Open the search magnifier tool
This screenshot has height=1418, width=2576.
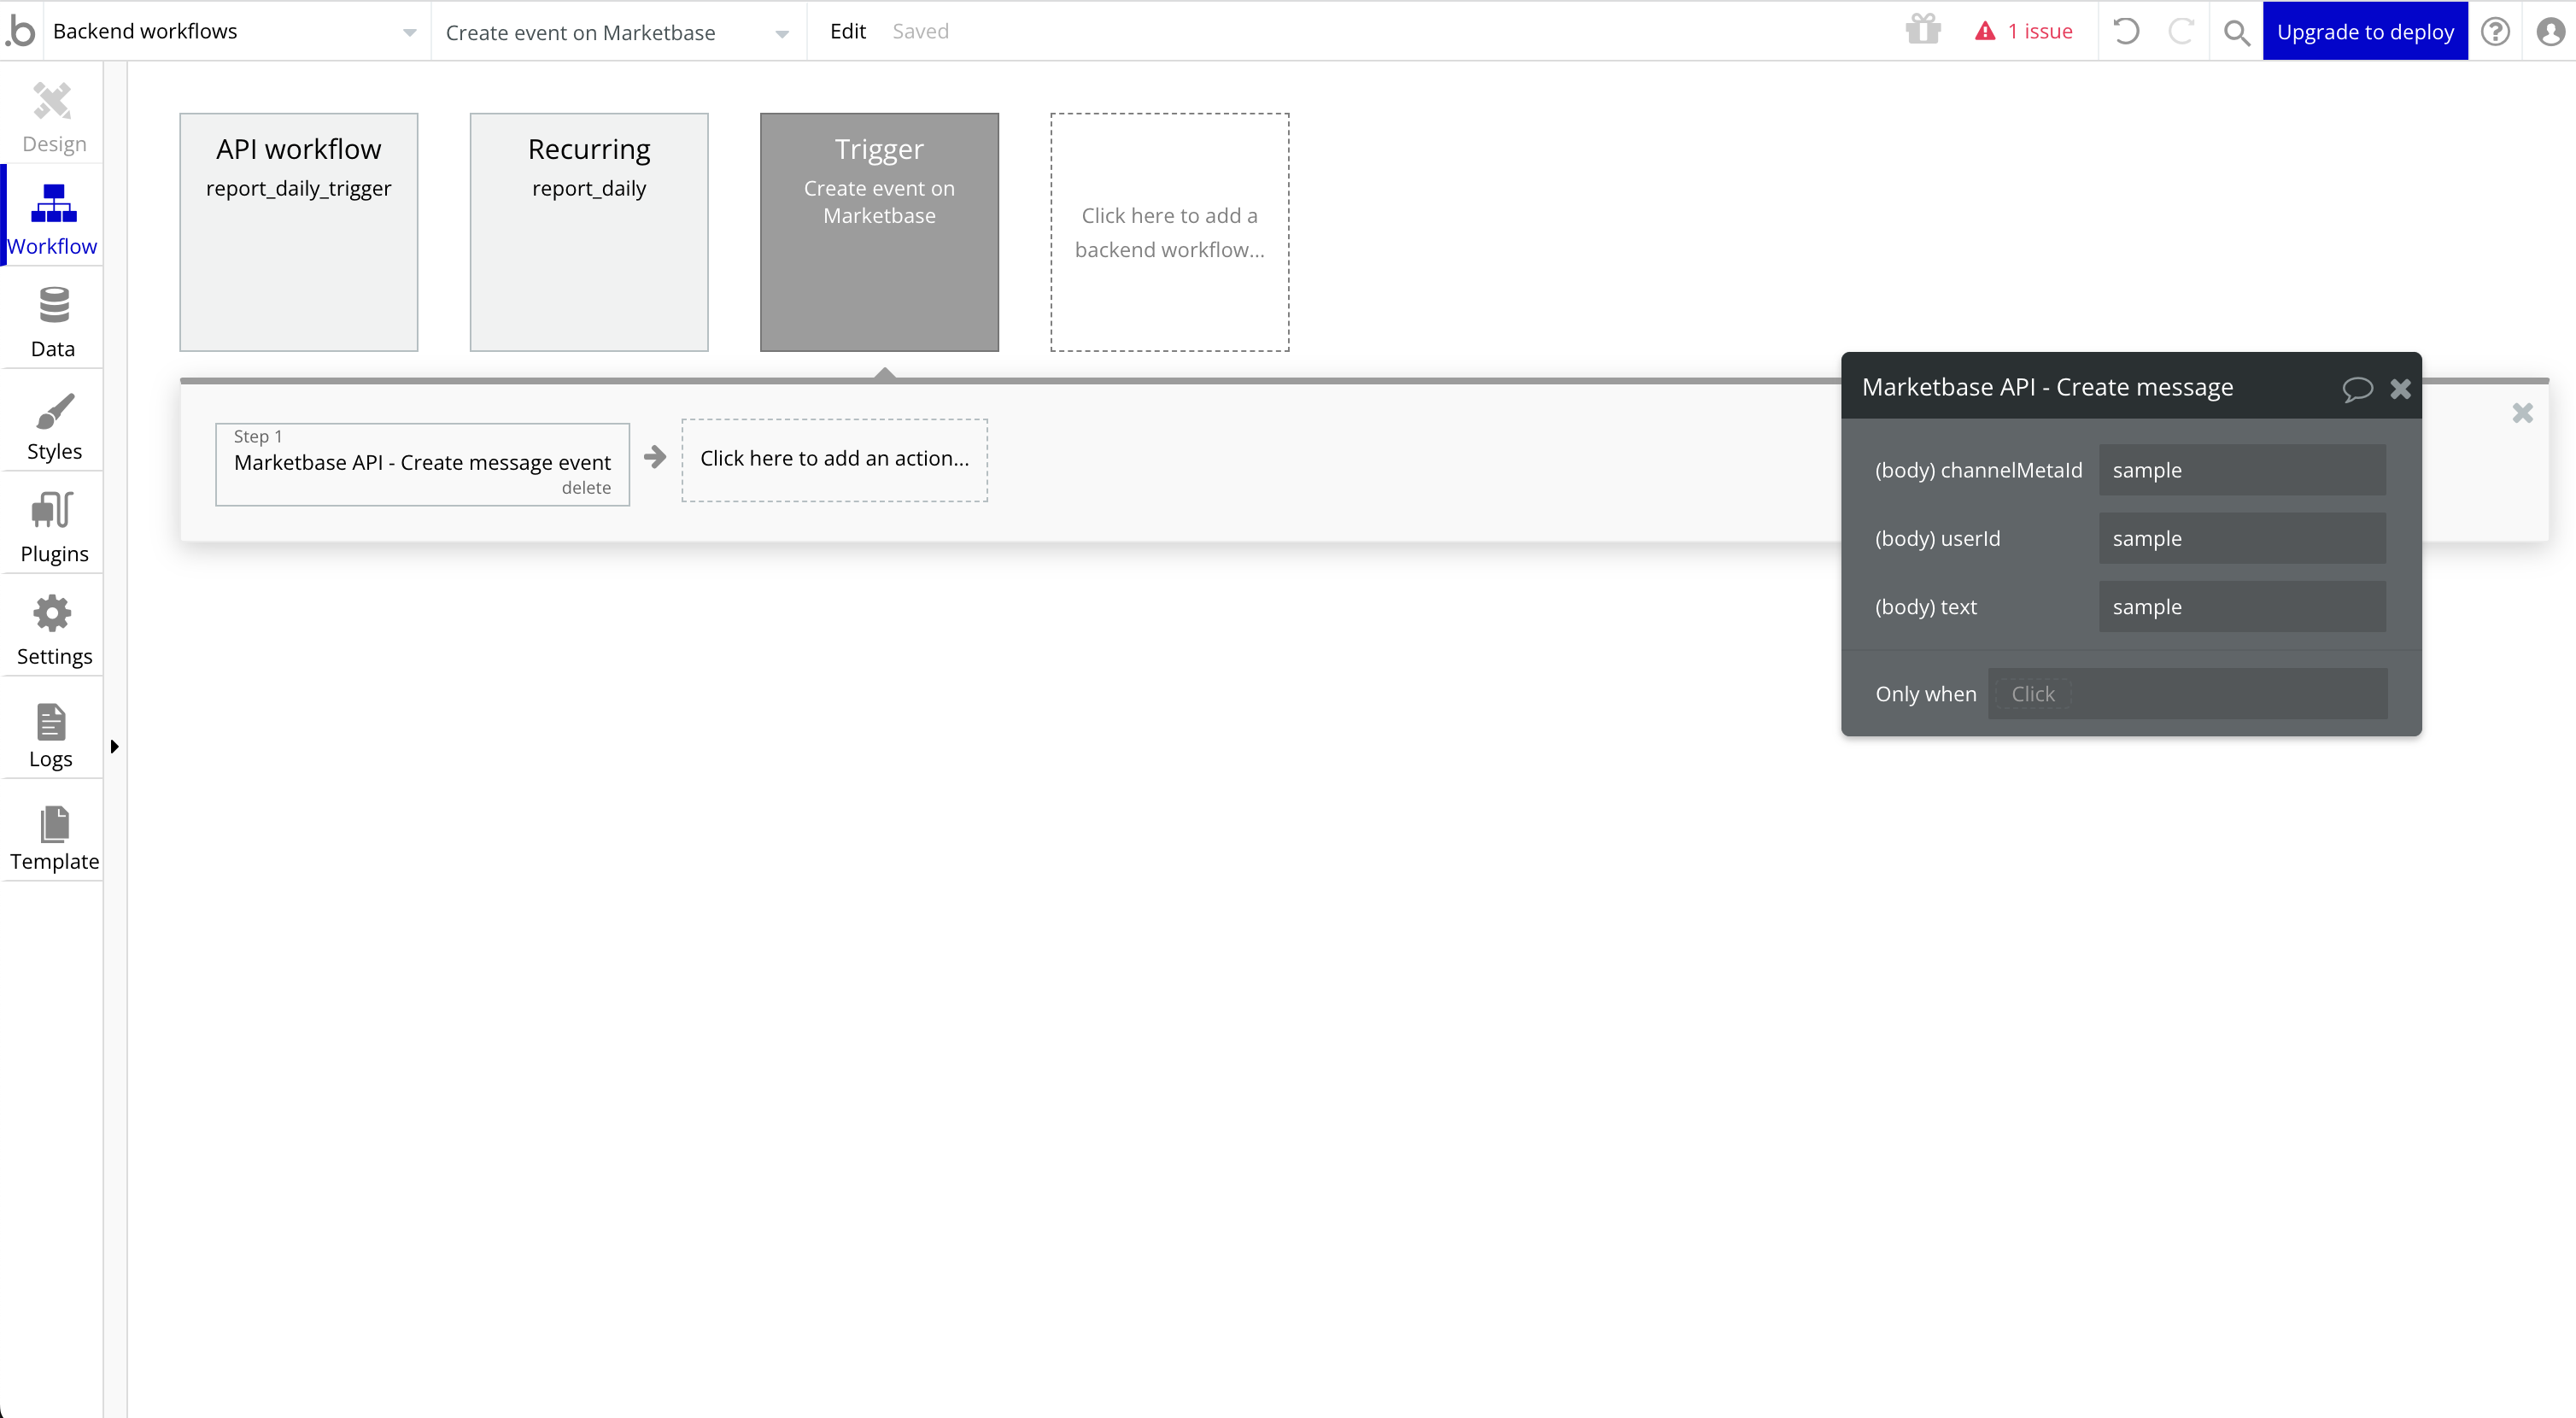point(2236,32)
